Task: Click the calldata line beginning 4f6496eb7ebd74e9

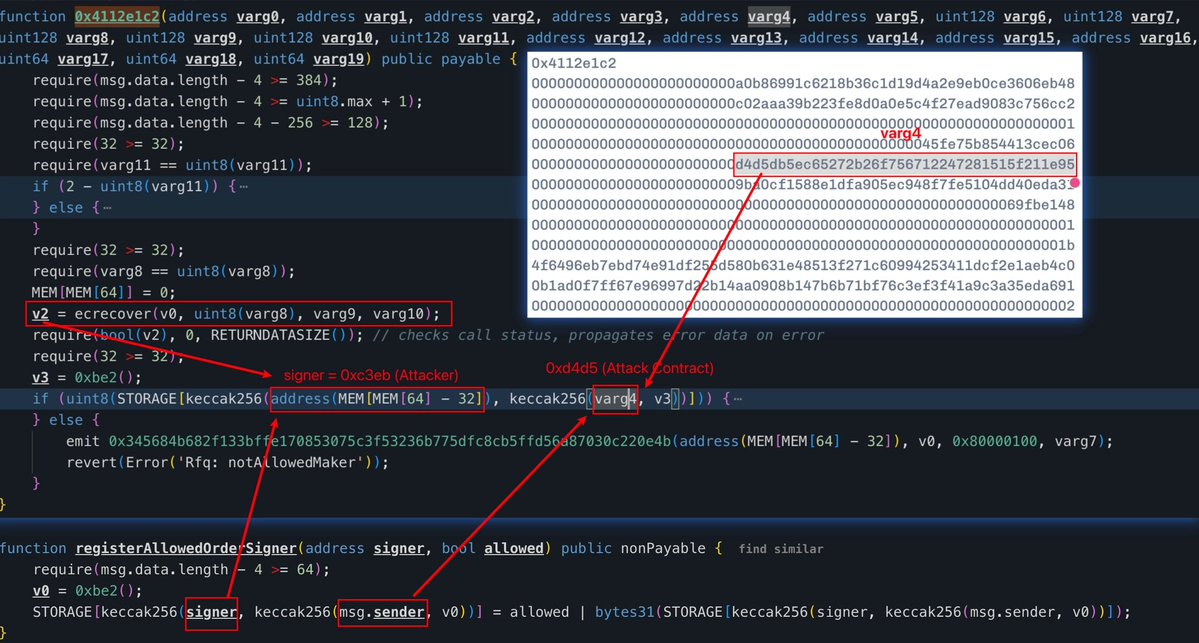Action: point(803,265)
